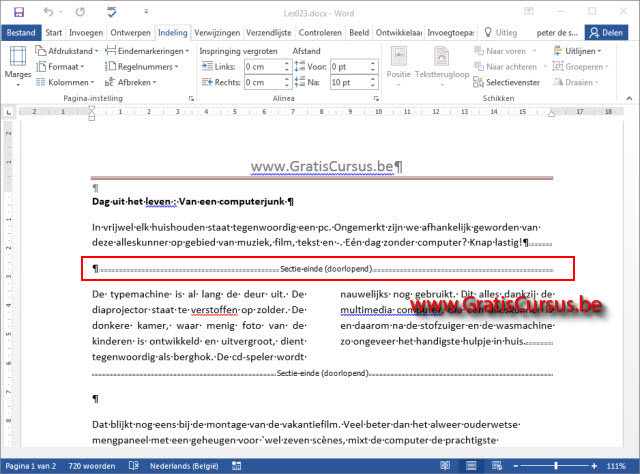Click Nederlands (België) language indicator
The width and height of the screenshot is (640, 474).
[184, 466]
